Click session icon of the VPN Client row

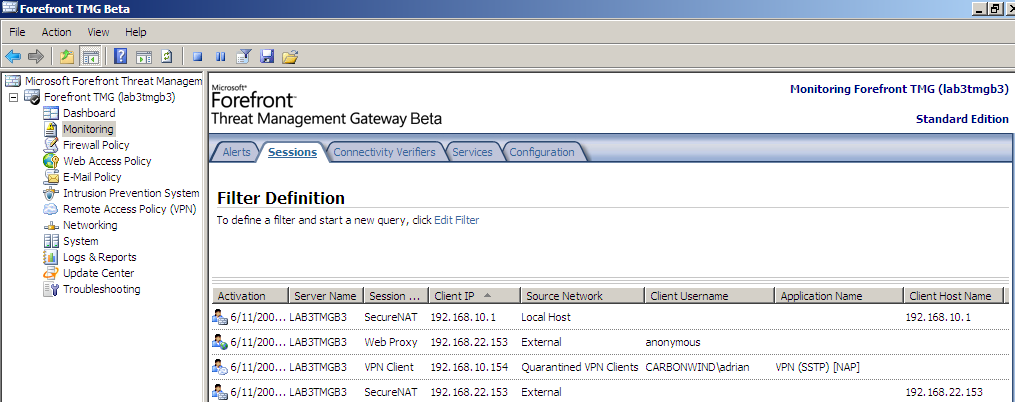click(220, 367)
